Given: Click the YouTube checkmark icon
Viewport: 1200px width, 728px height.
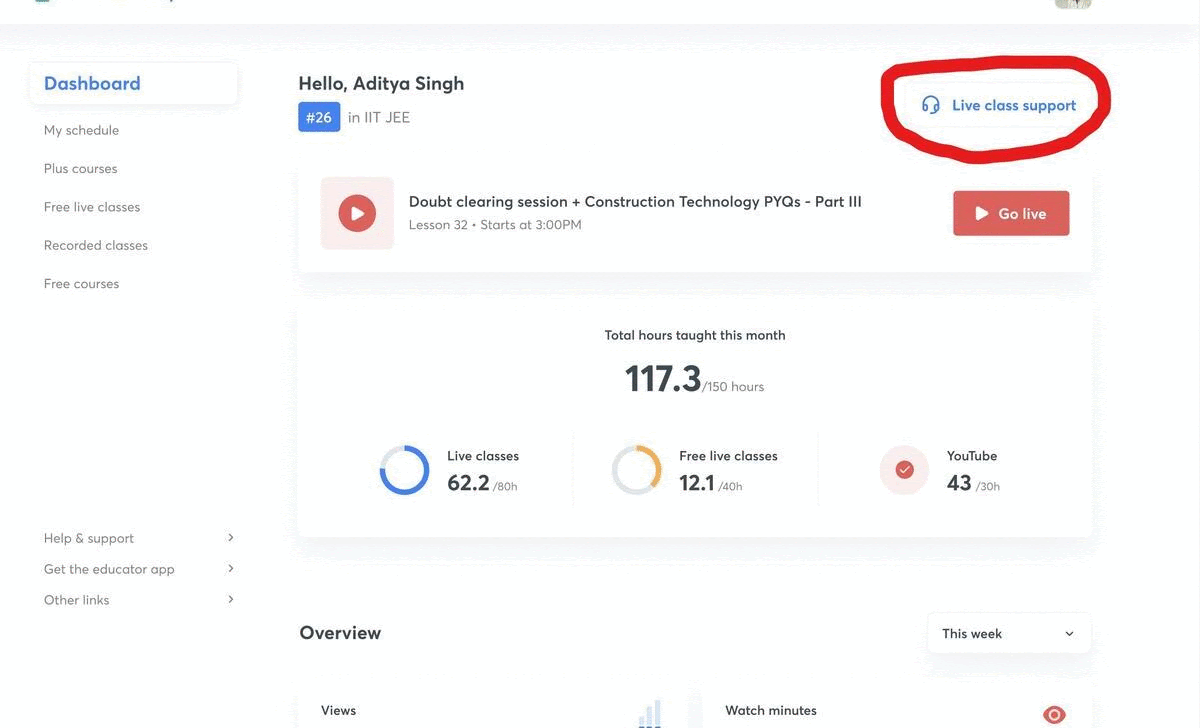Looking at the screenshot, I should [x=904, y=470].
